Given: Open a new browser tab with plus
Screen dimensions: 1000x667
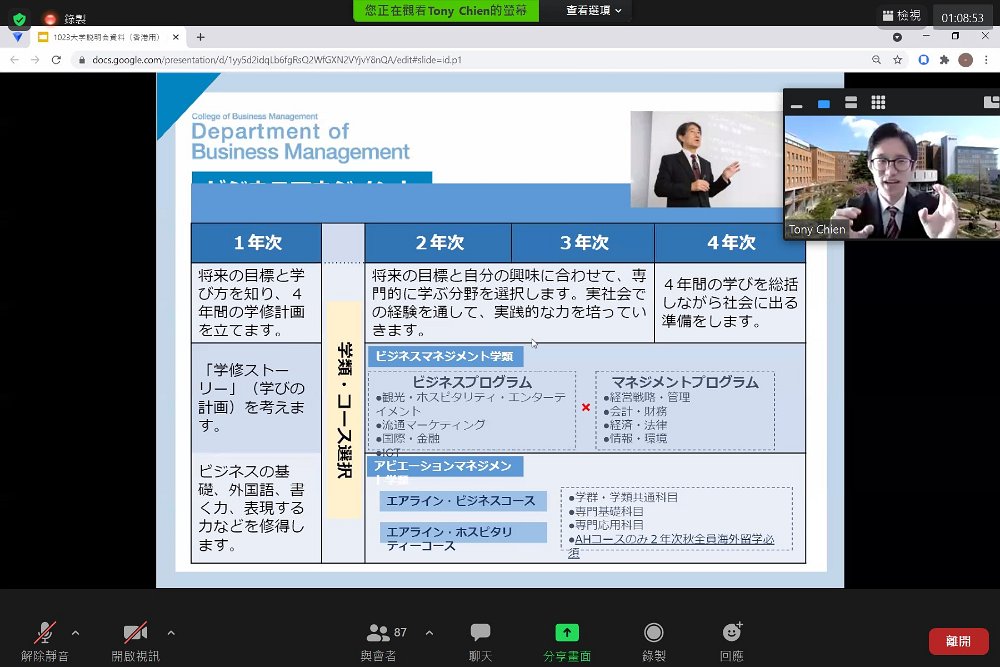Looking at the screenshot, I should pyautogui.click(x=200, y=38).
